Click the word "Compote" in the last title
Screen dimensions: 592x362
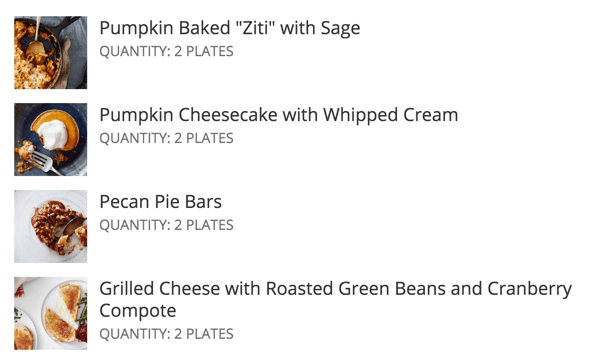pos(138,311)
